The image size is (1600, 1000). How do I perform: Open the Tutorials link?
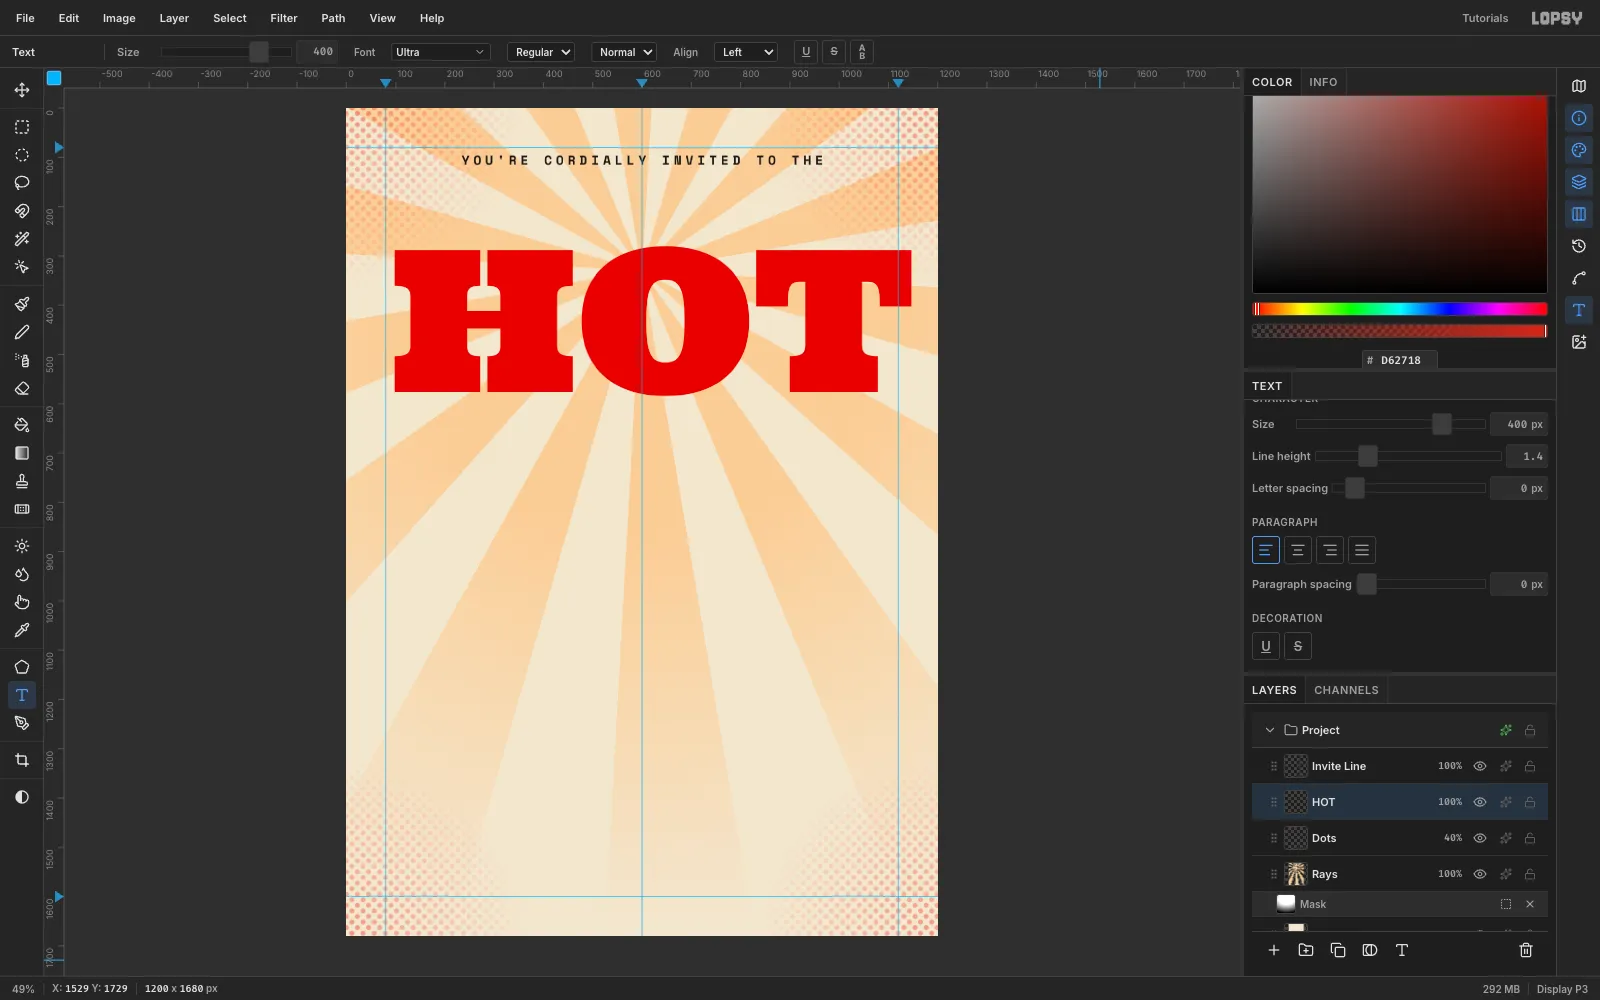1485,18
